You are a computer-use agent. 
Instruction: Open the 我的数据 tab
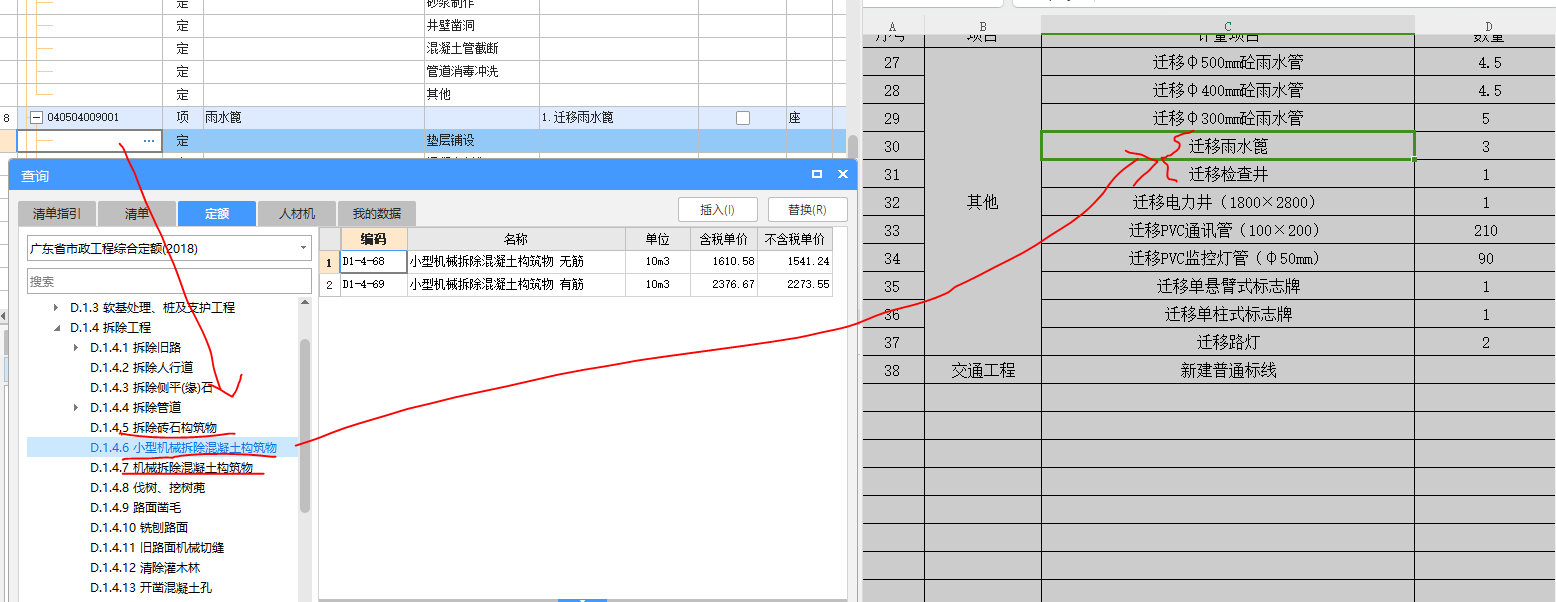pyautogui.click(x=377, y=214)
